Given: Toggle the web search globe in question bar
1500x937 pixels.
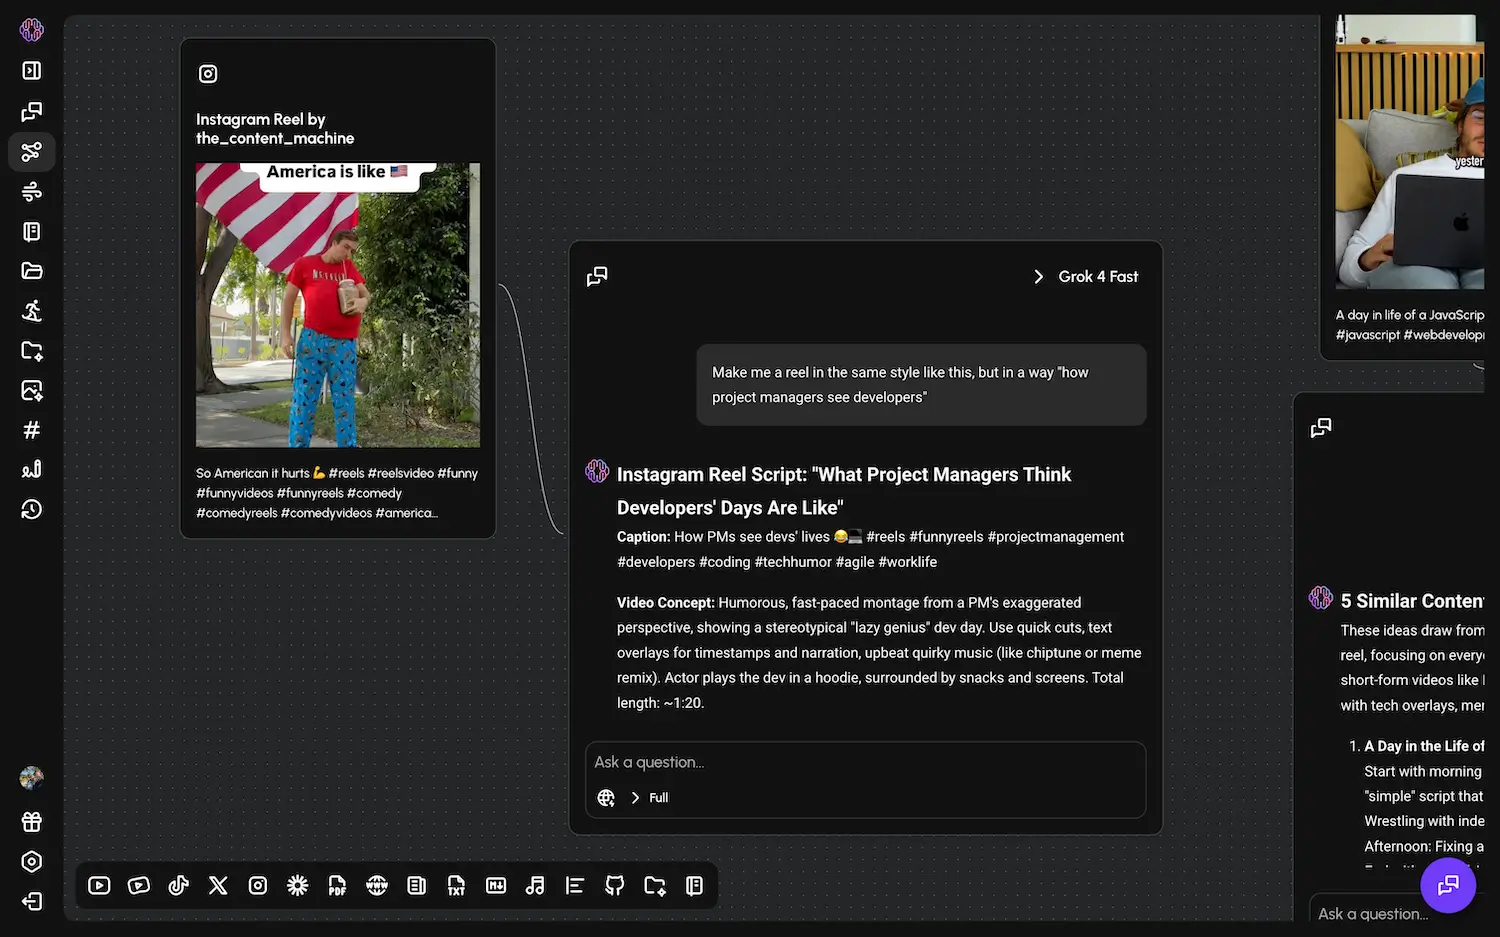Looking at the screenshot, I should tap(605, 797).
